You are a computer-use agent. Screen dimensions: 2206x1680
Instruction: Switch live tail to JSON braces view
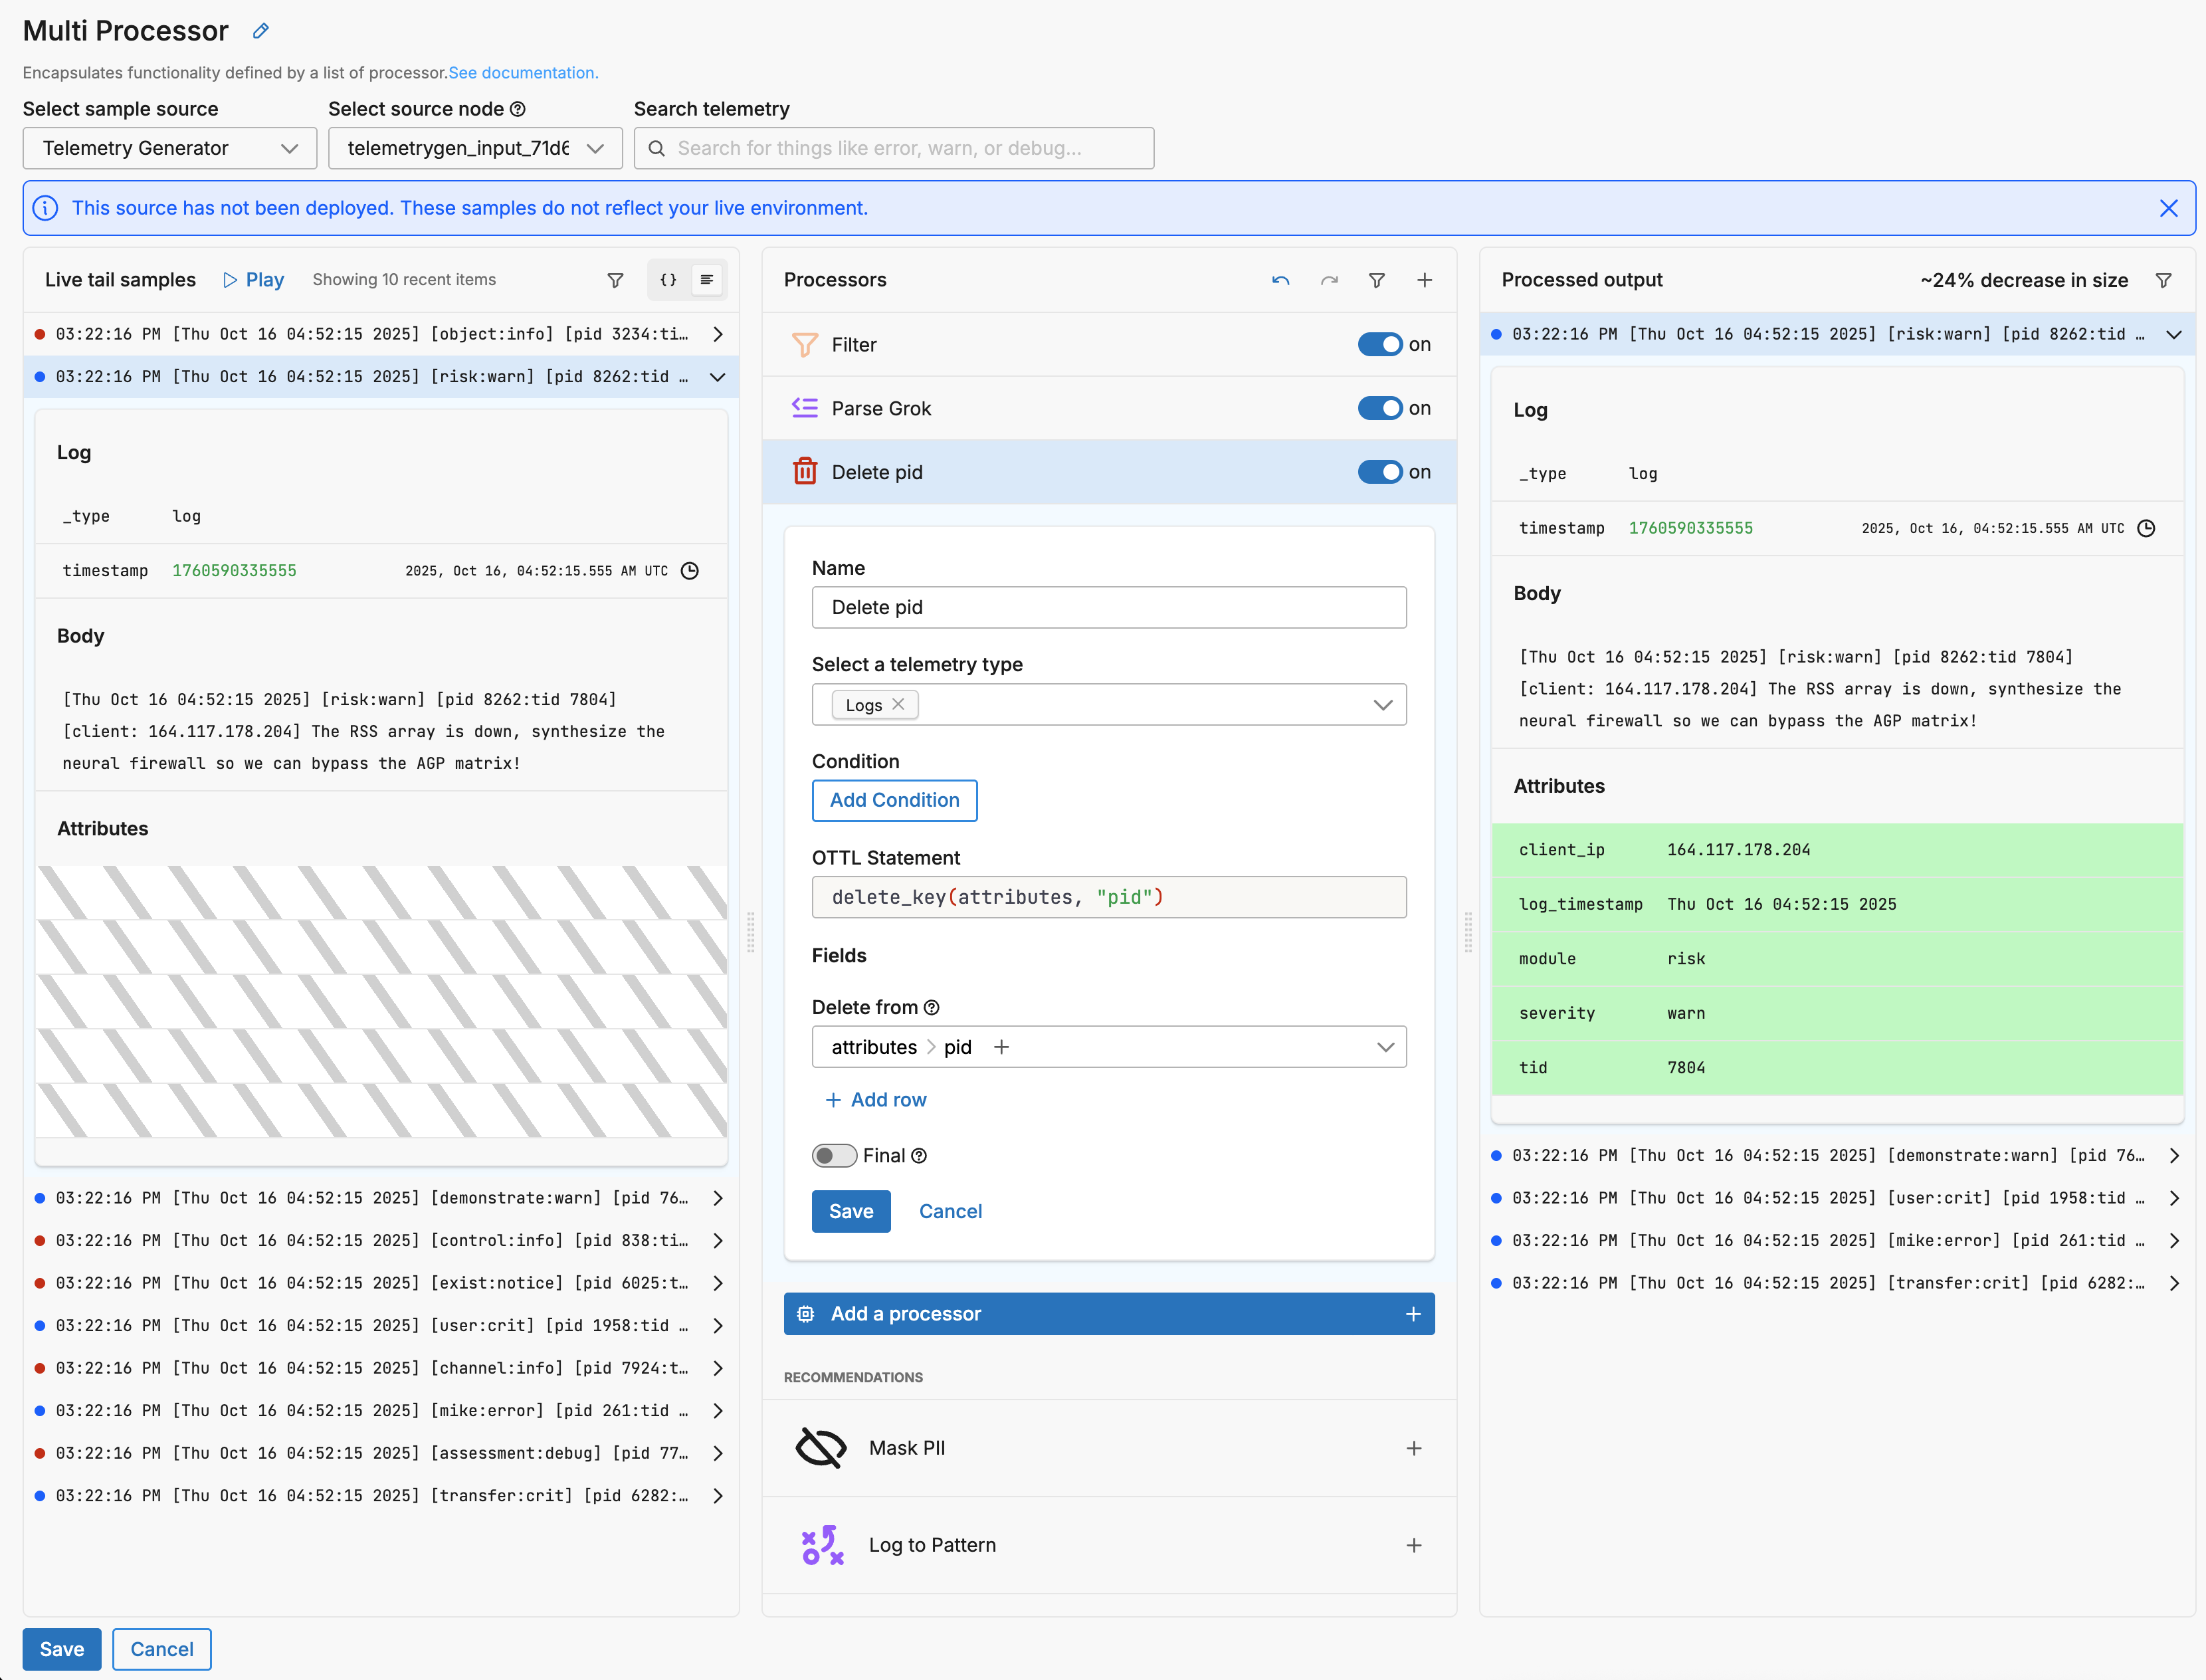(x=668, y=280)
